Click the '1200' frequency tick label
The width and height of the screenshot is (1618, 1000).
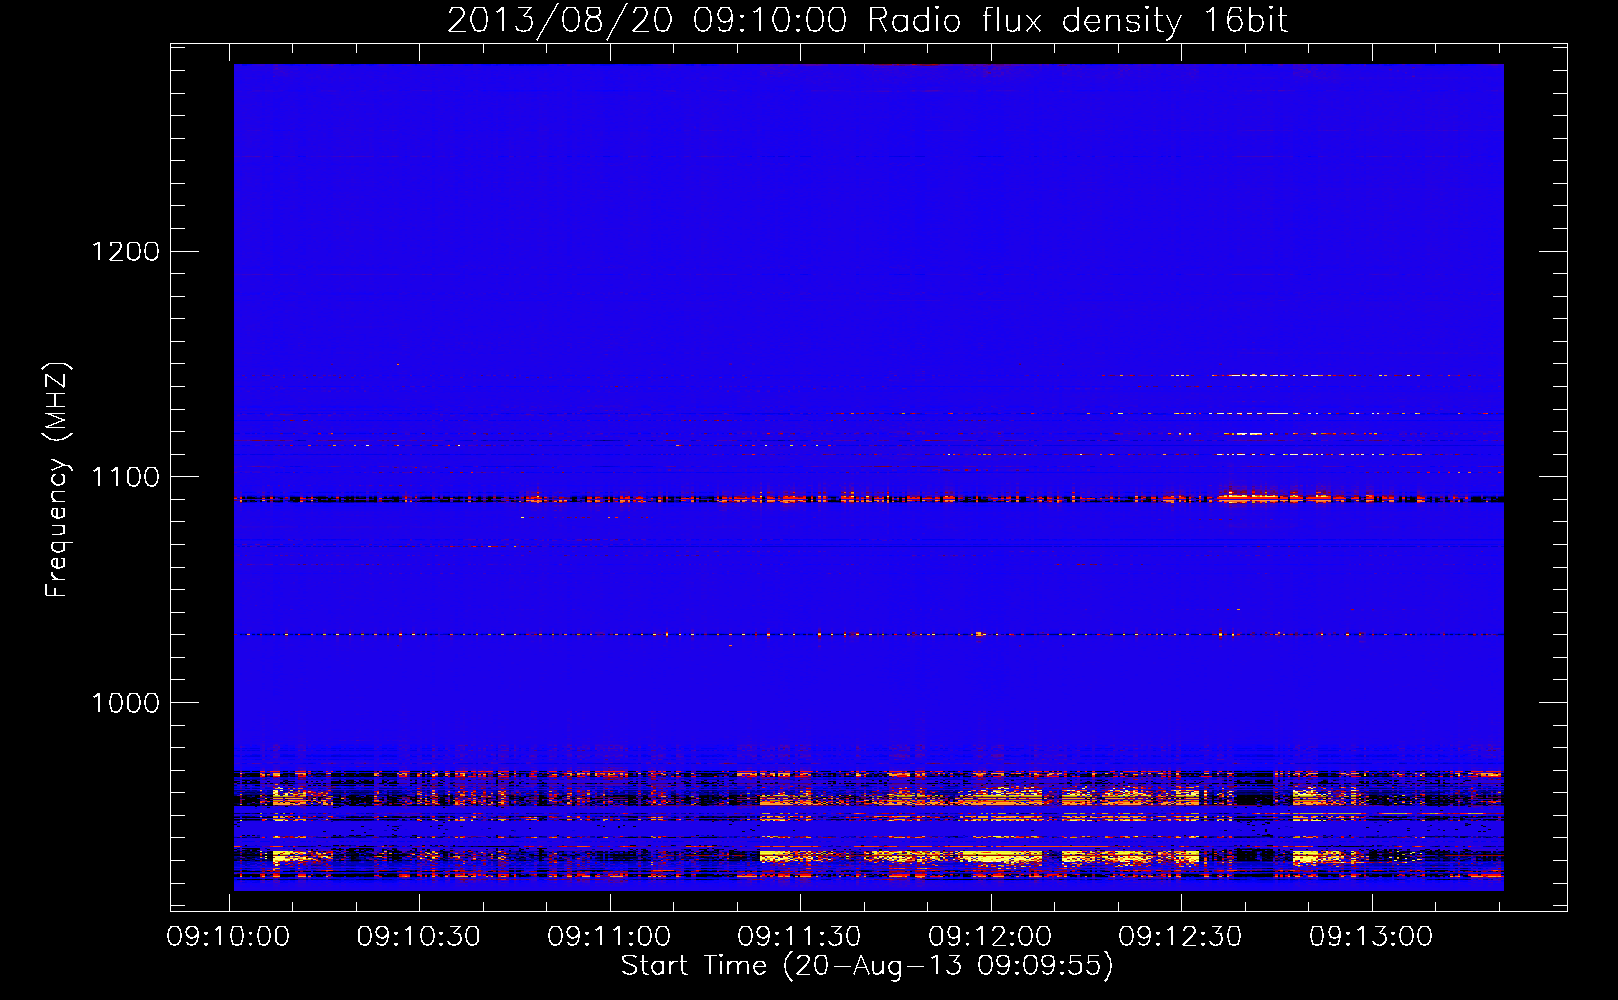(x=126, y=251)
